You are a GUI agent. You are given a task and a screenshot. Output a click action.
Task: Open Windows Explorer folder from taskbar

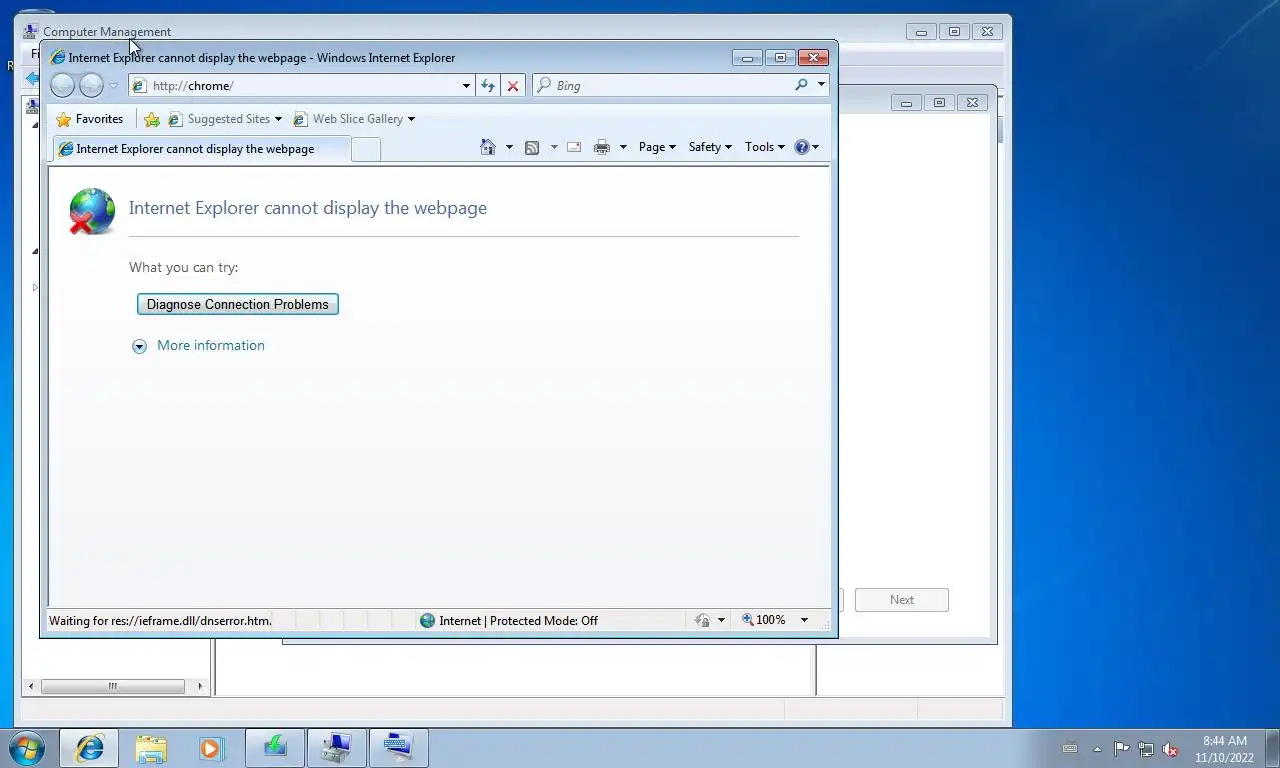tap(151, 748)
